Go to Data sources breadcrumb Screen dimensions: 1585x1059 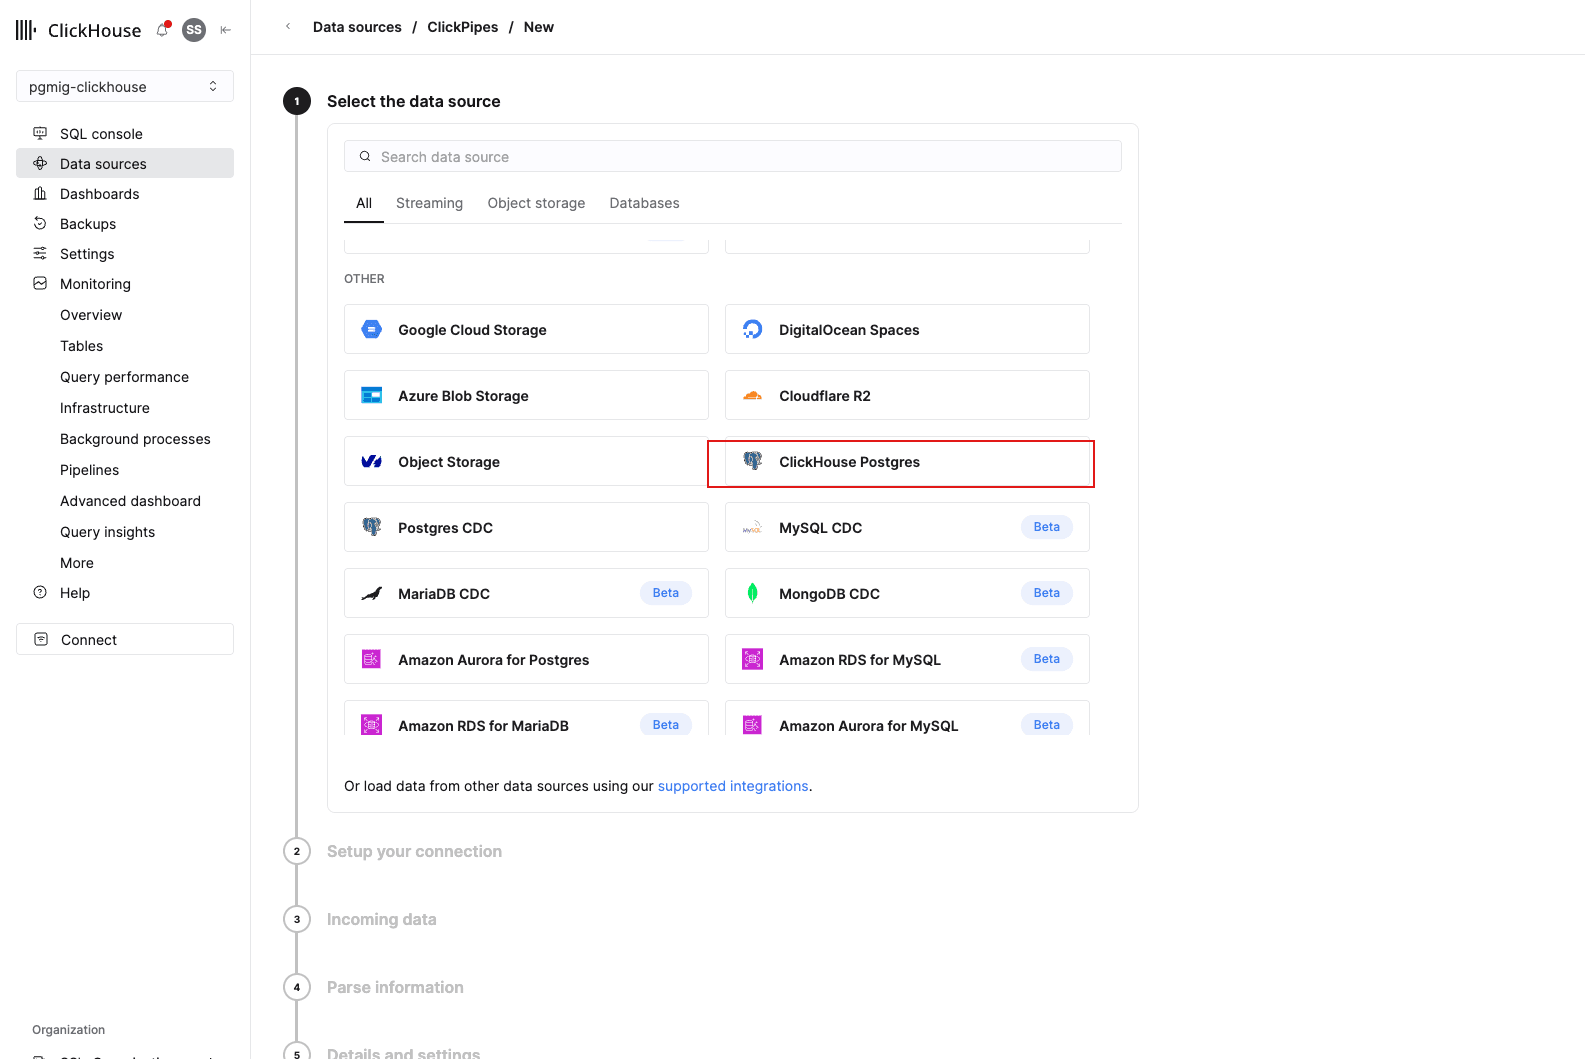tap(357, 27)
